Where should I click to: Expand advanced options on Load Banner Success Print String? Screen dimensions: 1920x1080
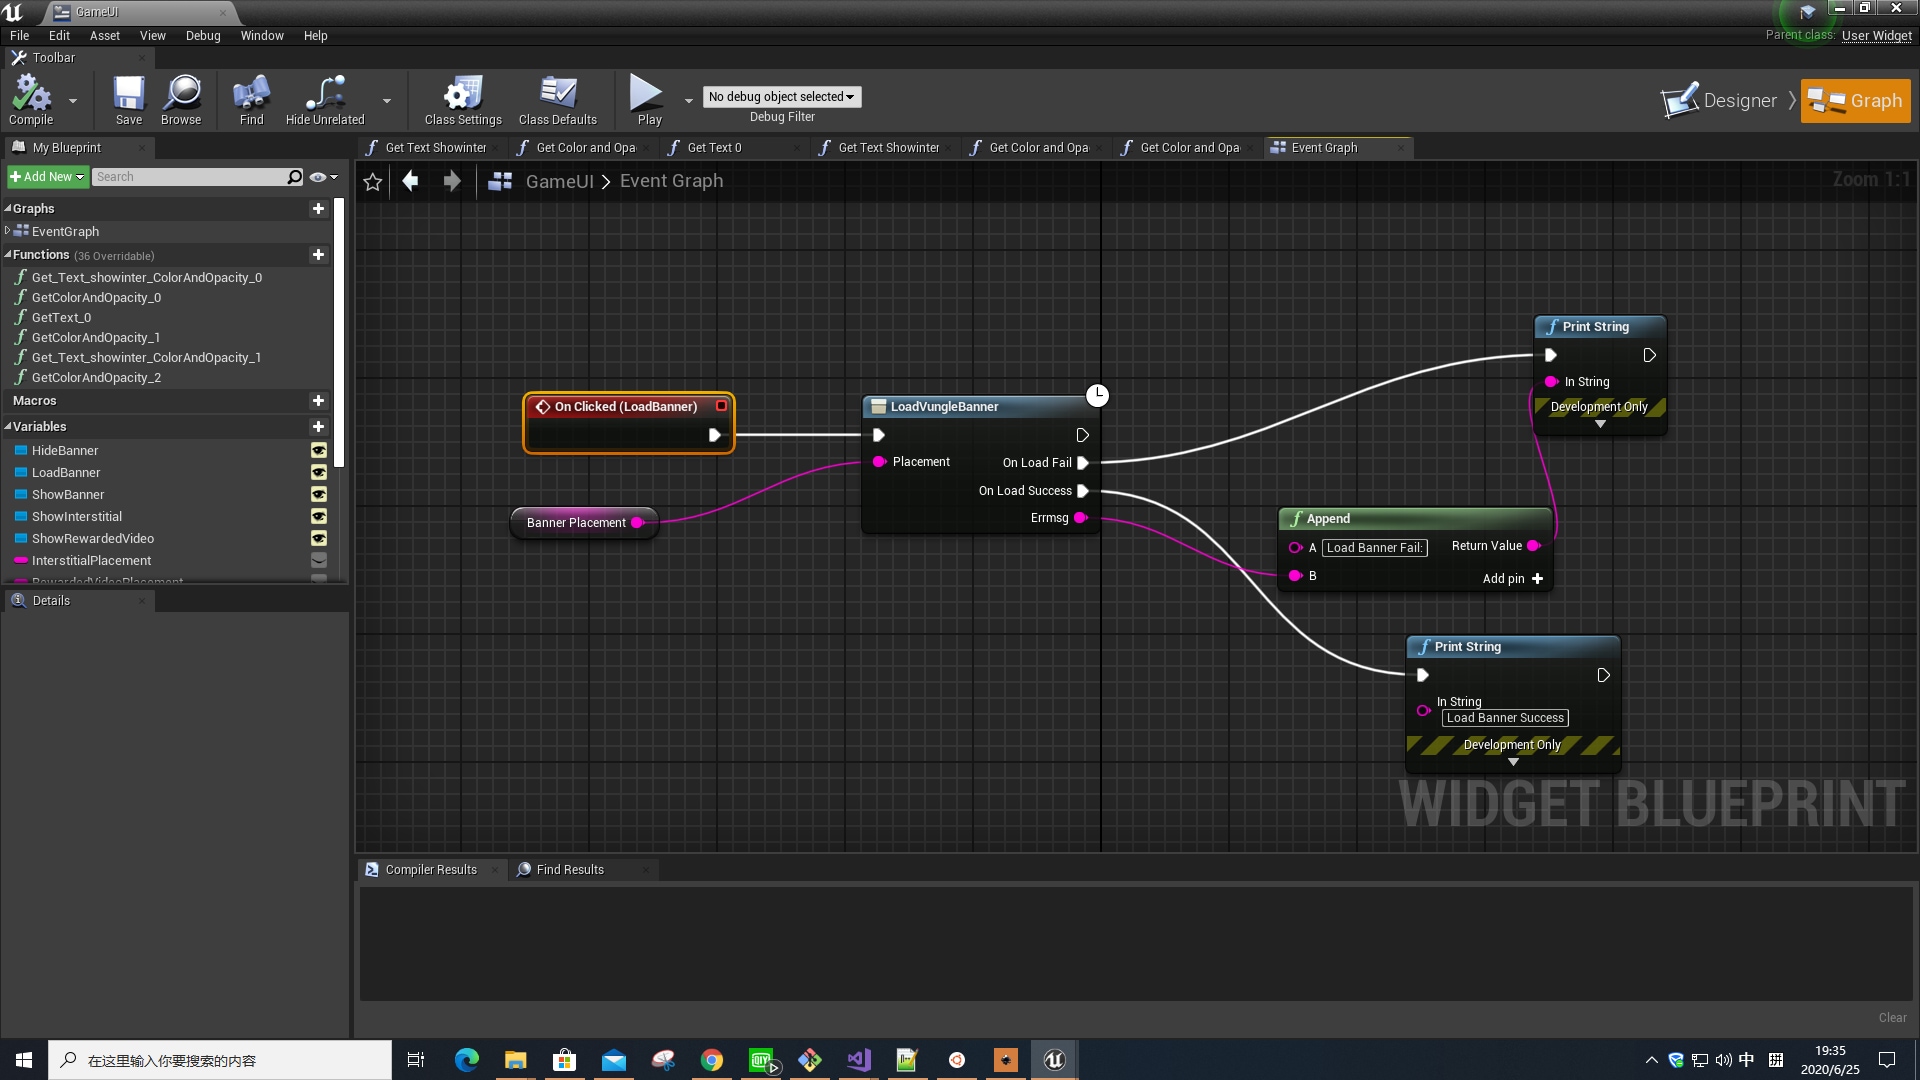pyautogui.click(x=1513, y=762)
